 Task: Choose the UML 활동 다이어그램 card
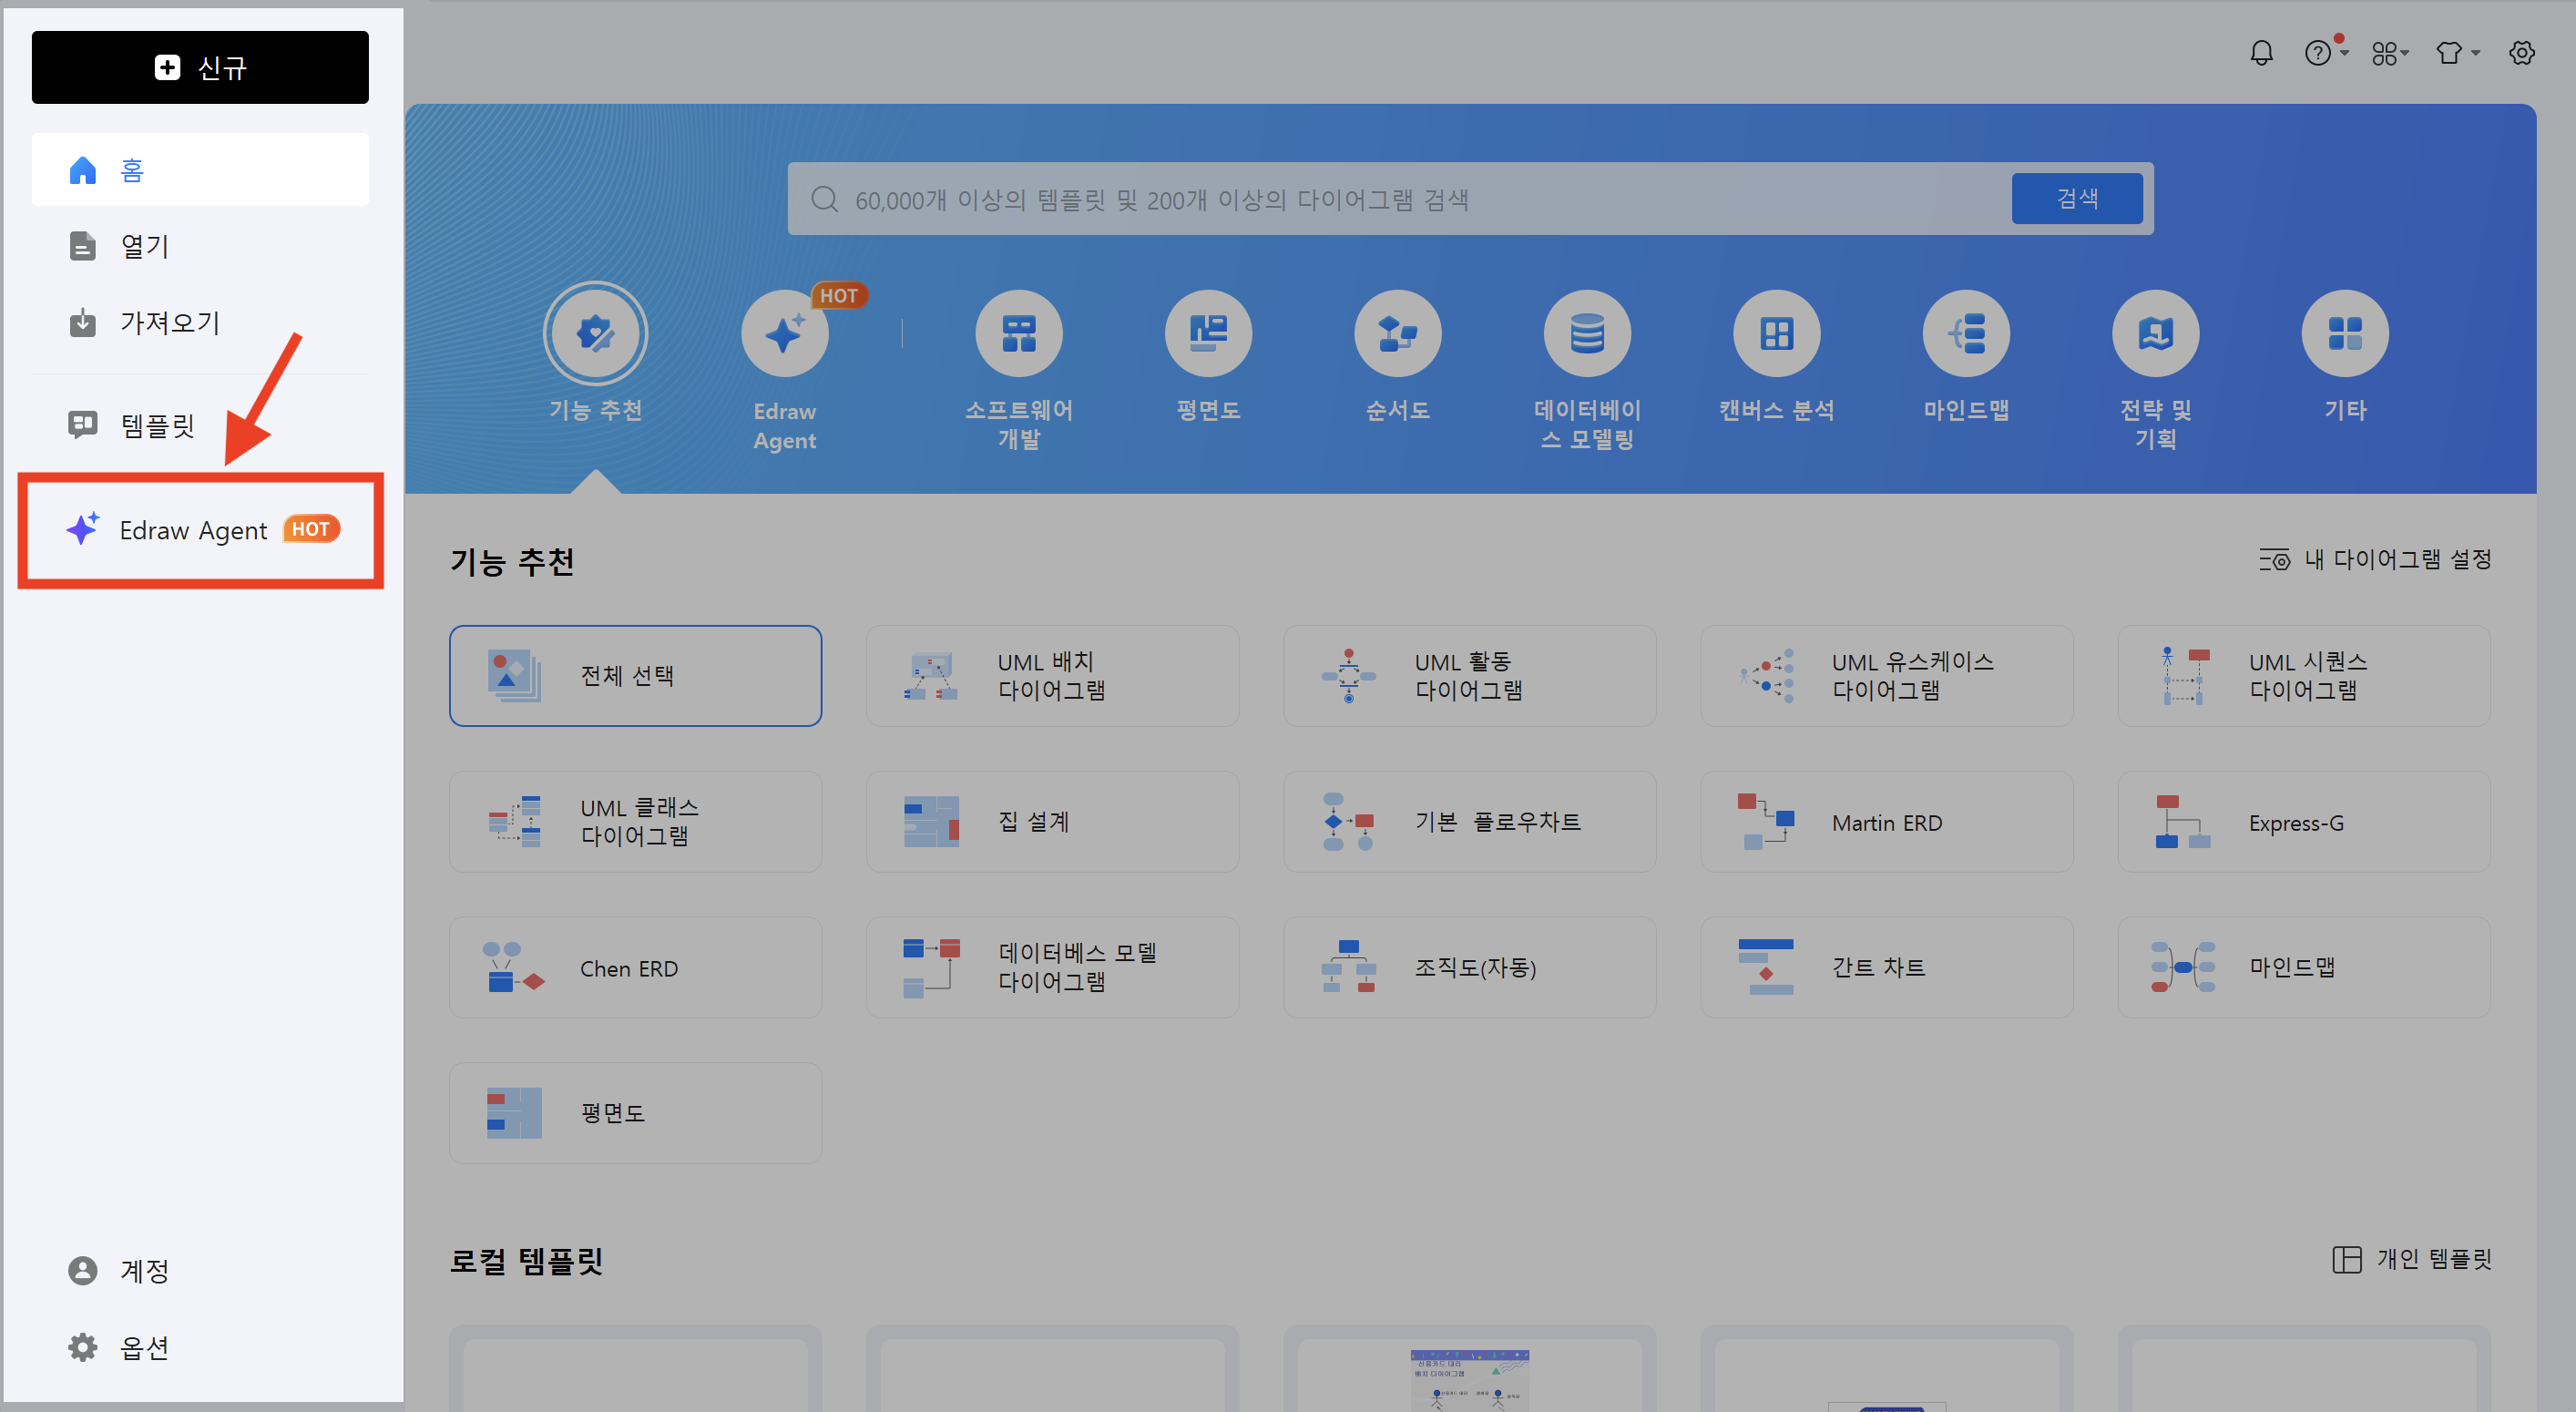[1468, 676]
